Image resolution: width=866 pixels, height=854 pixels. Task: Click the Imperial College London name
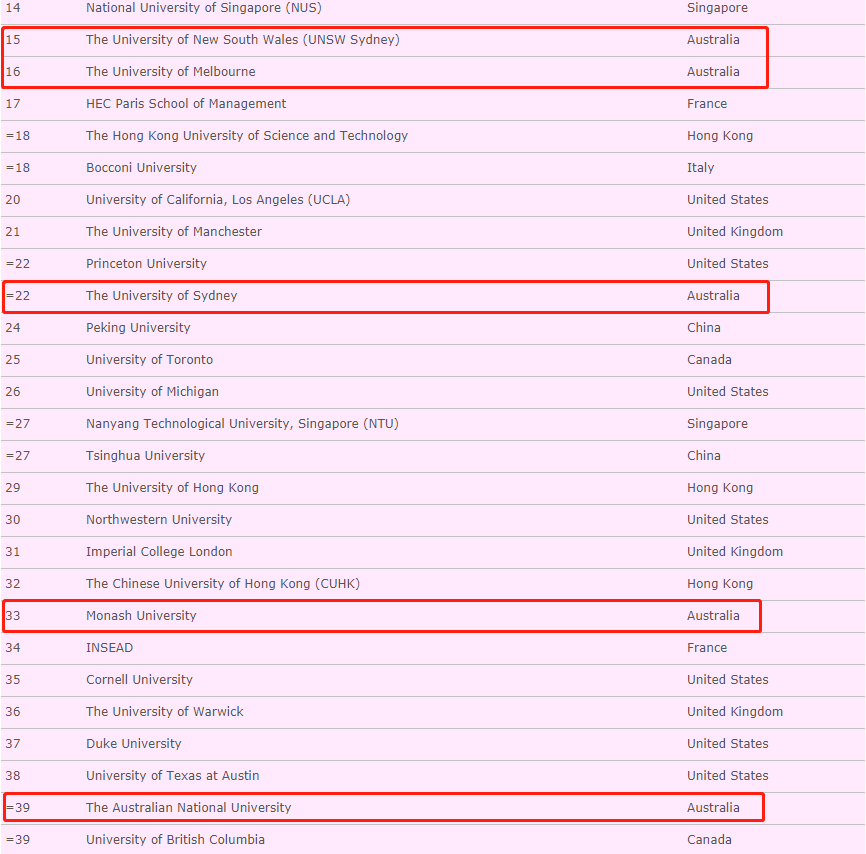[x=159, y=552]
